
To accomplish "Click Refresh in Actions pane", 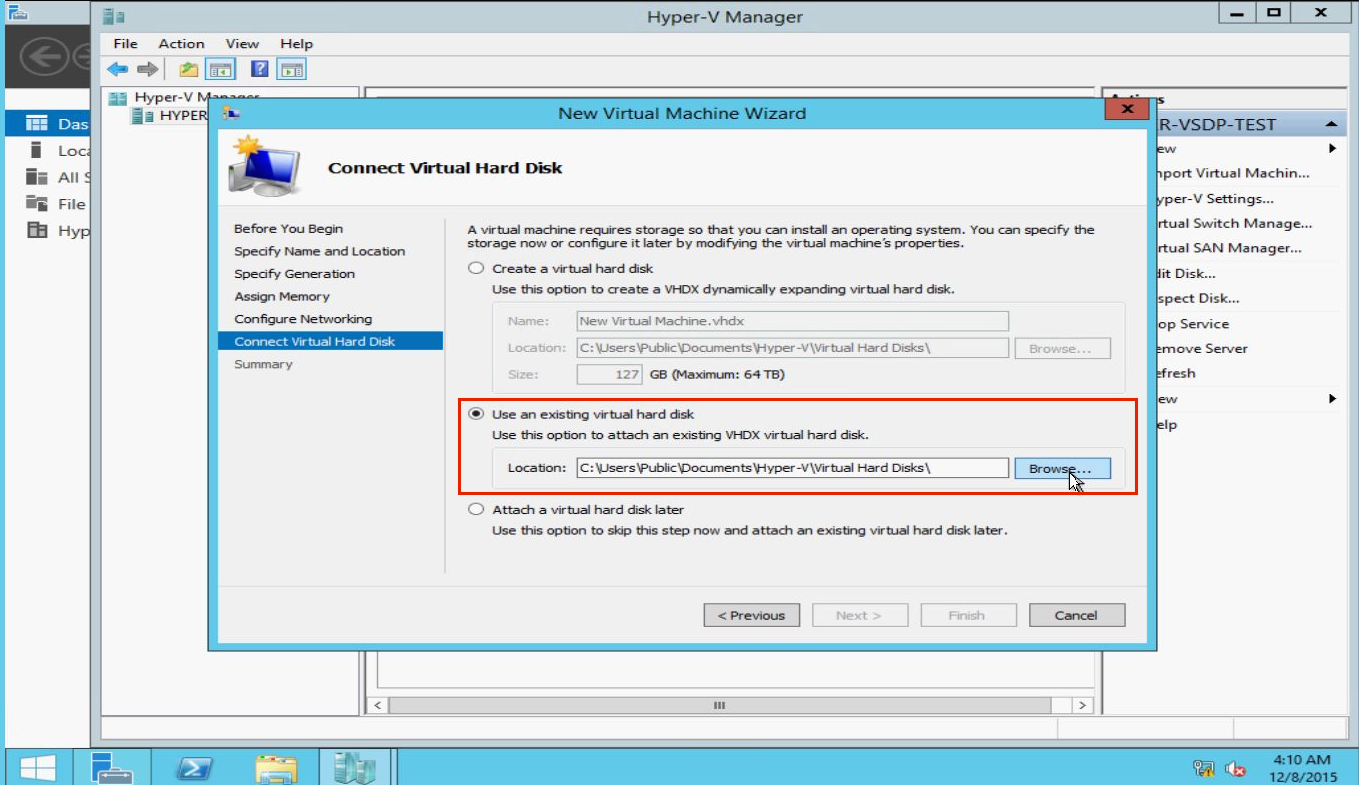I will pyautogui.click(x=1174, y=373).
